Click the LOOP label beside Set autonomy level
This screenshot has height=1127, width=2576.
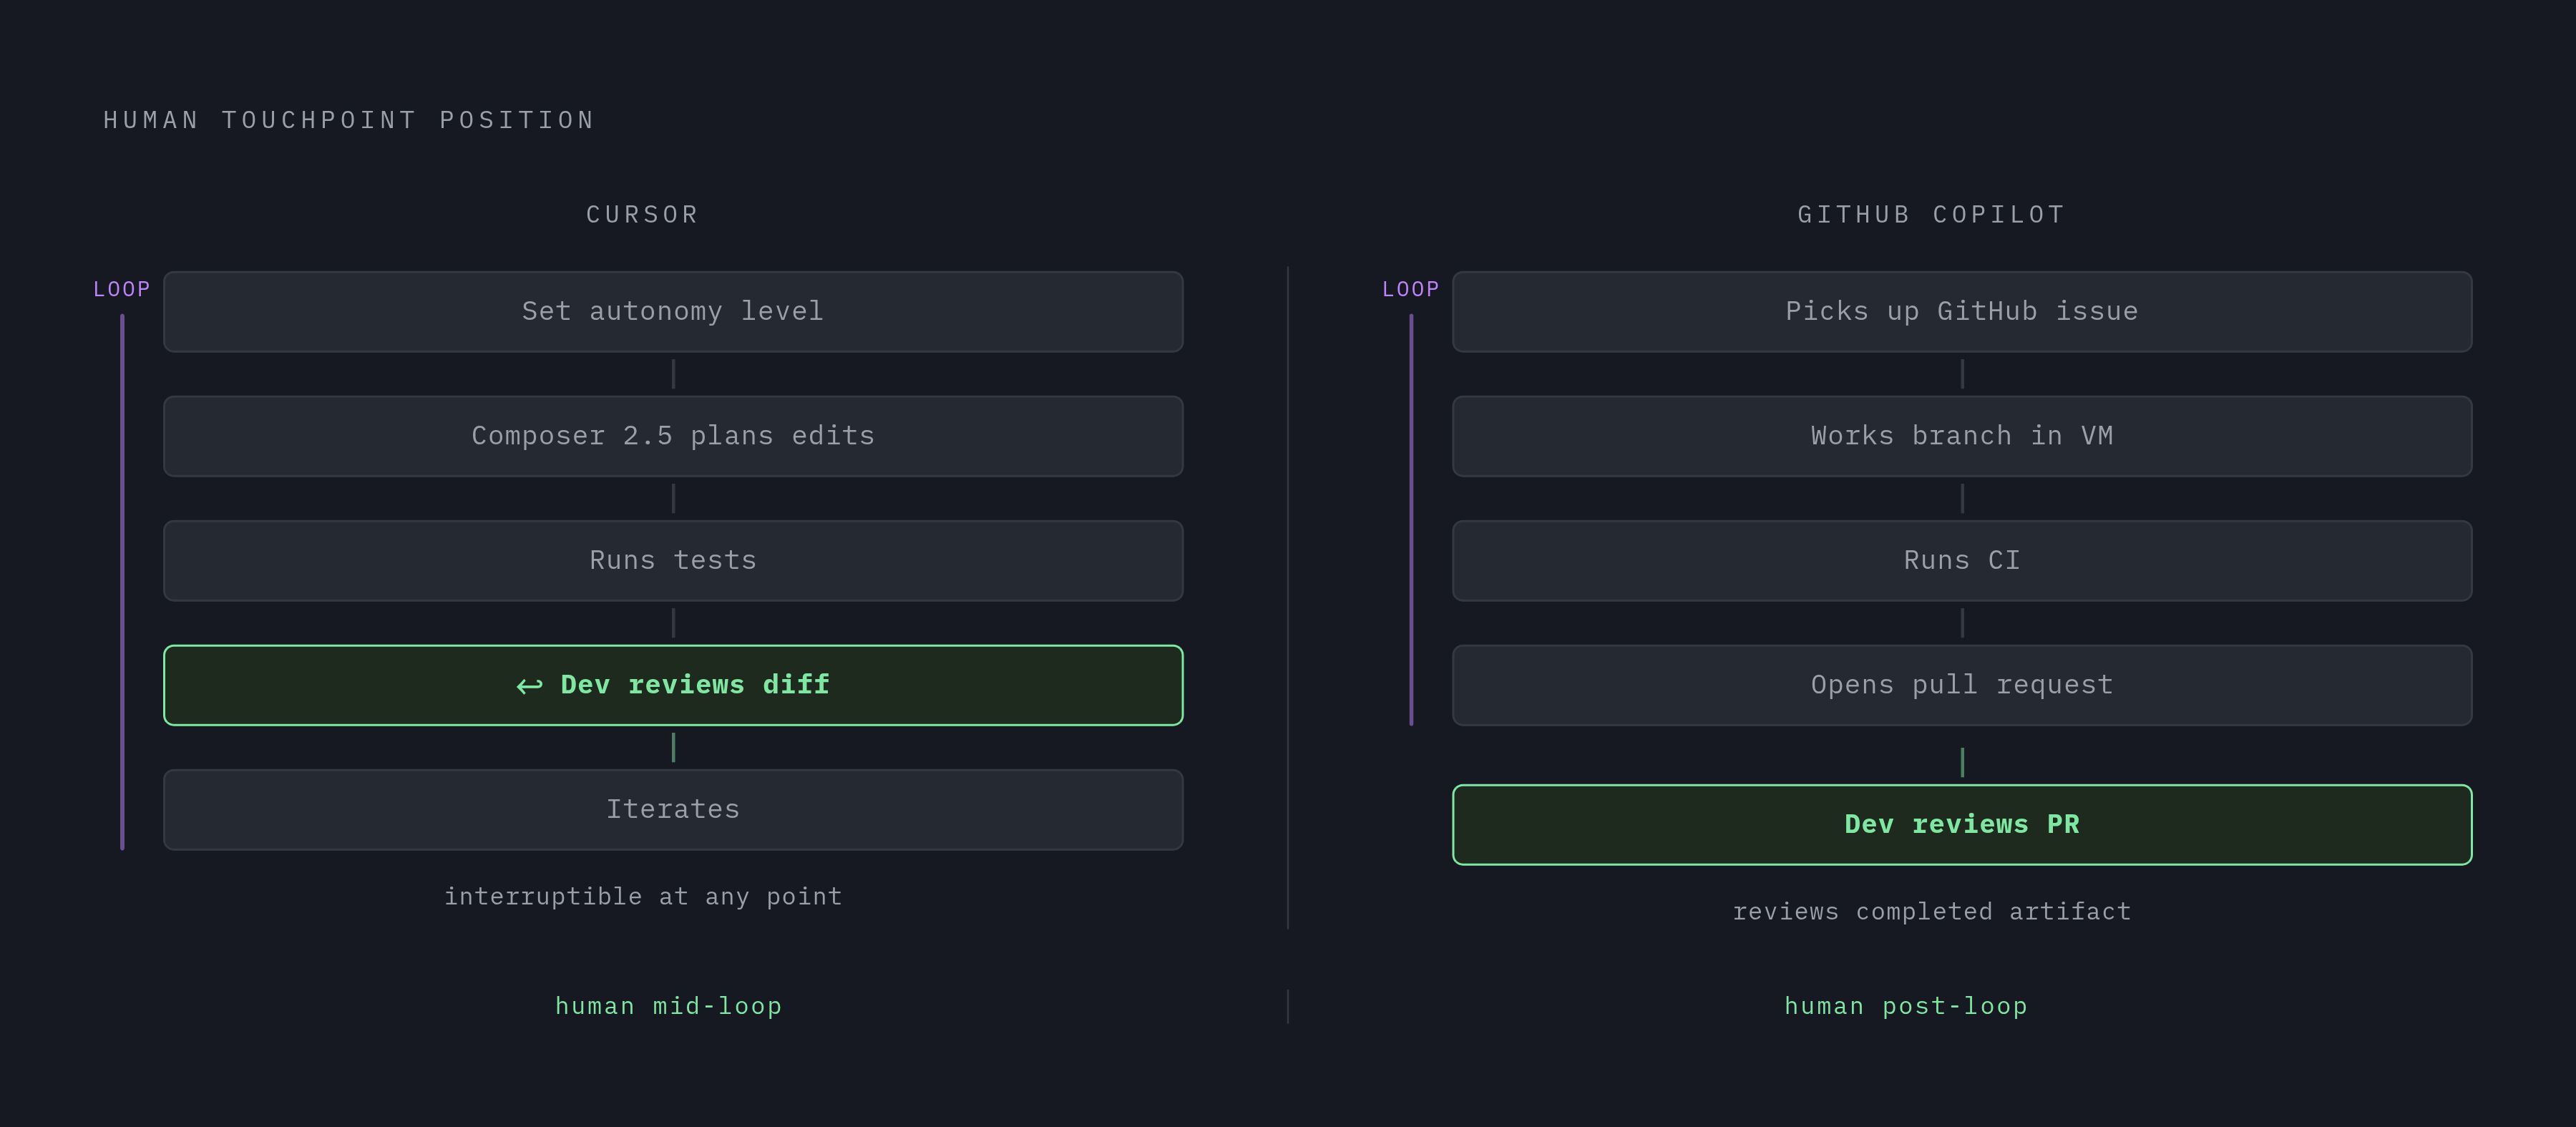point(122,289)
